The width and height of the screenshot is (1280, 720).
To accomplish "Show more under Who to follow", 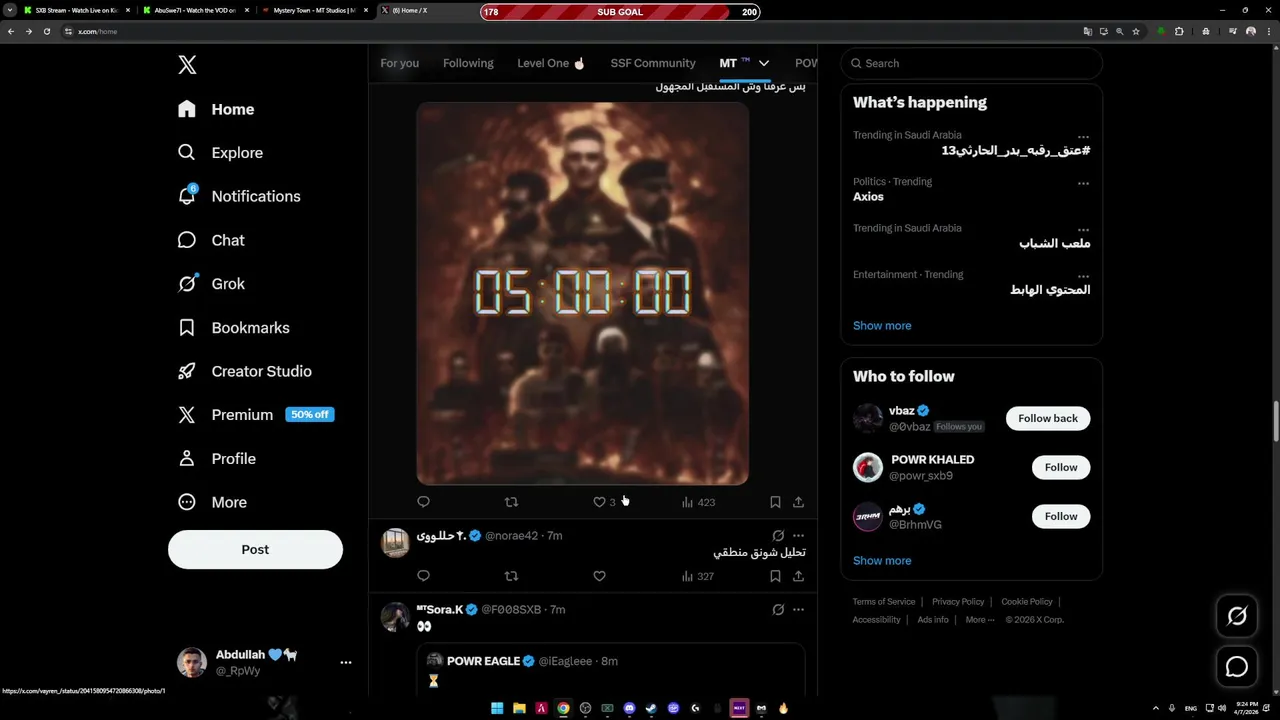I will [x=882, y=561].
